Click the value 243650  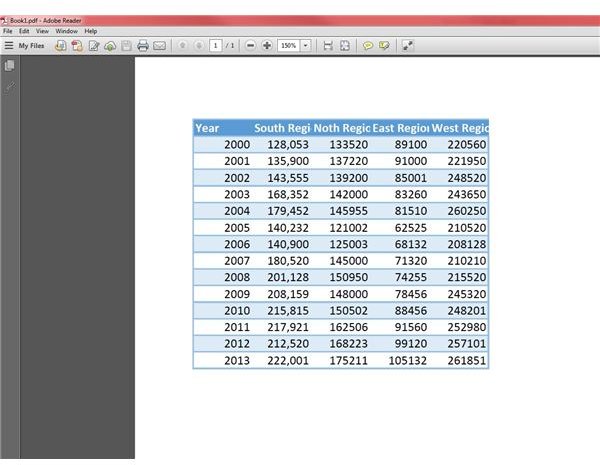pyautogui.click(x=467, y=194)
